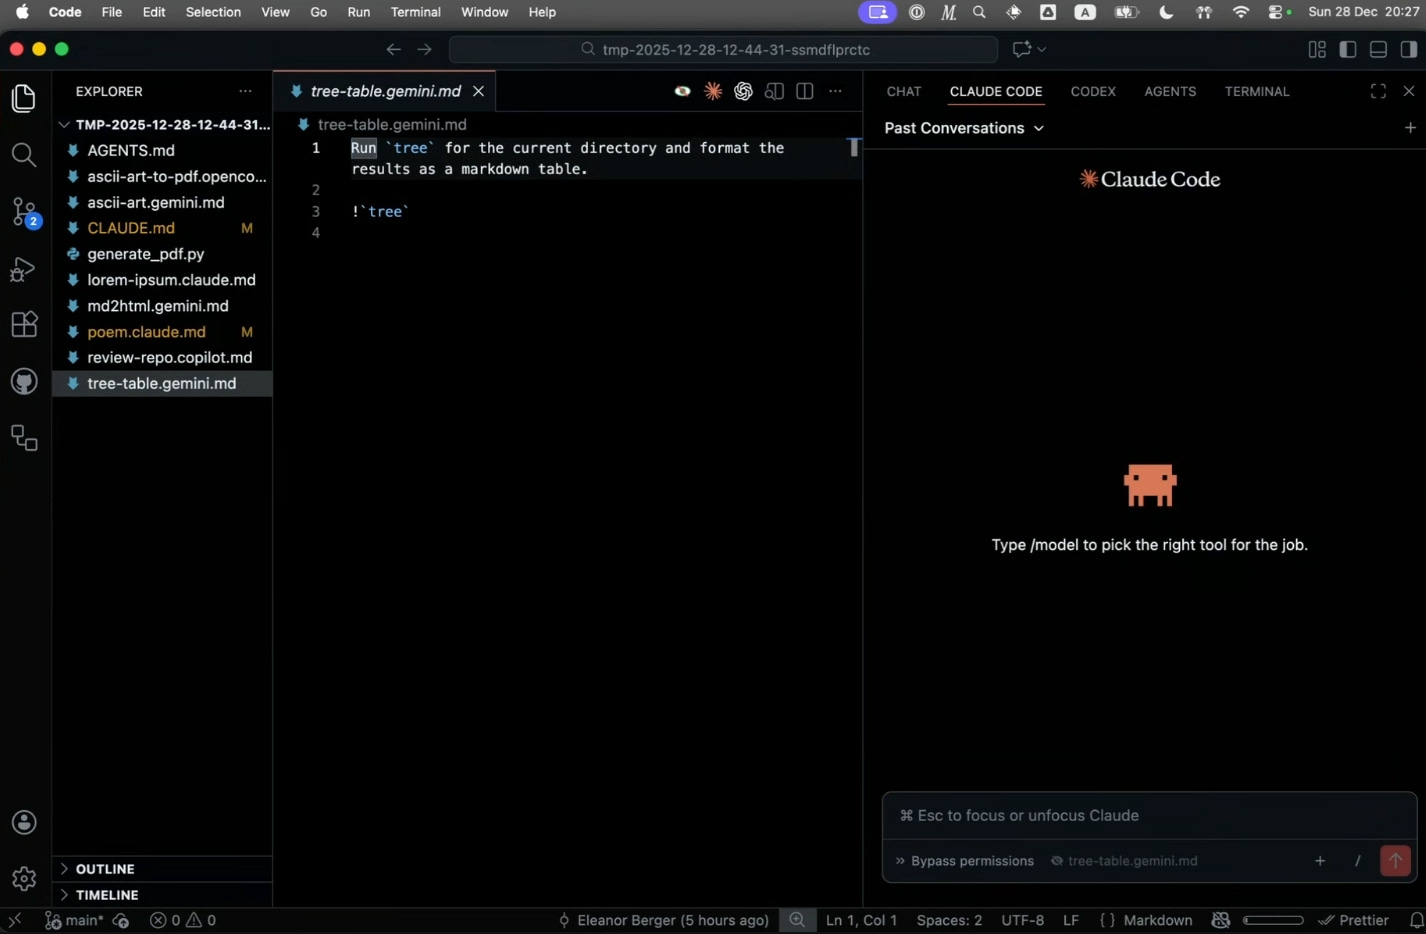Change encoding UTF-8 in status bar

coord(1022,920)
